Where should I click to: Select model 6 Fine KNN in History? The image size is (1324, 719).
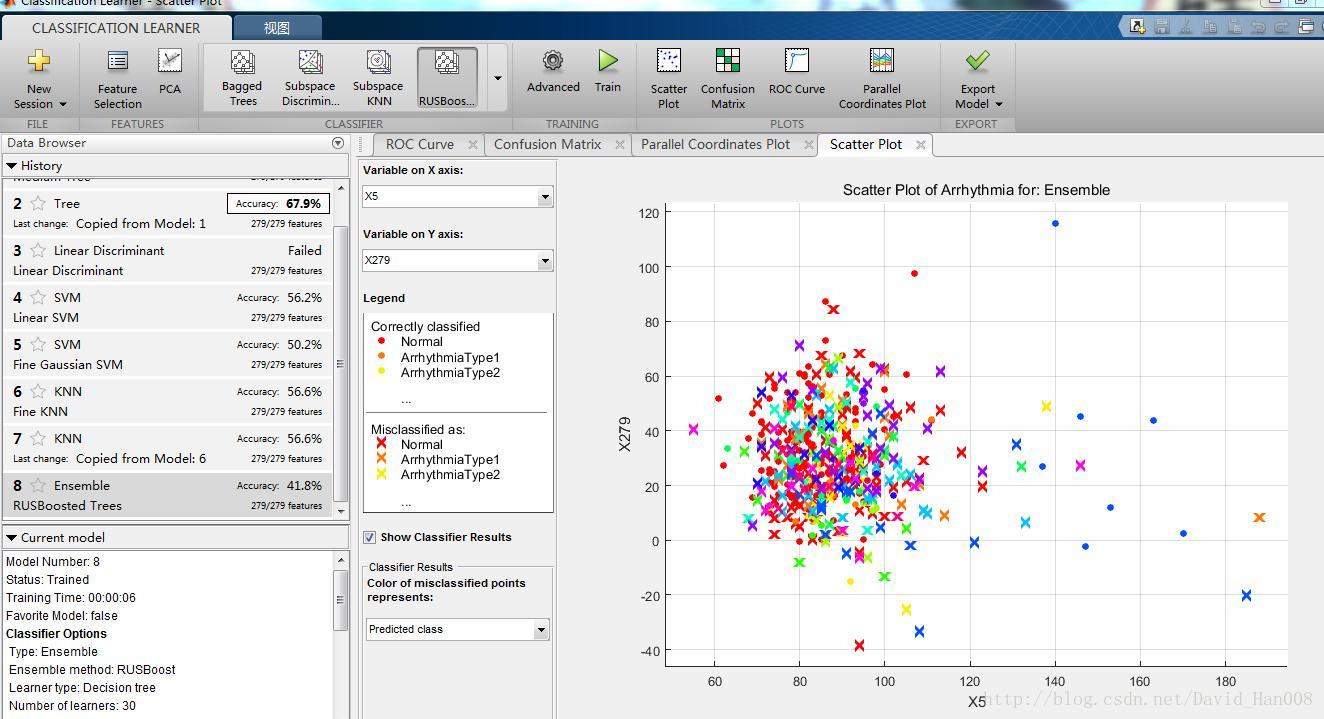(167, 401)
